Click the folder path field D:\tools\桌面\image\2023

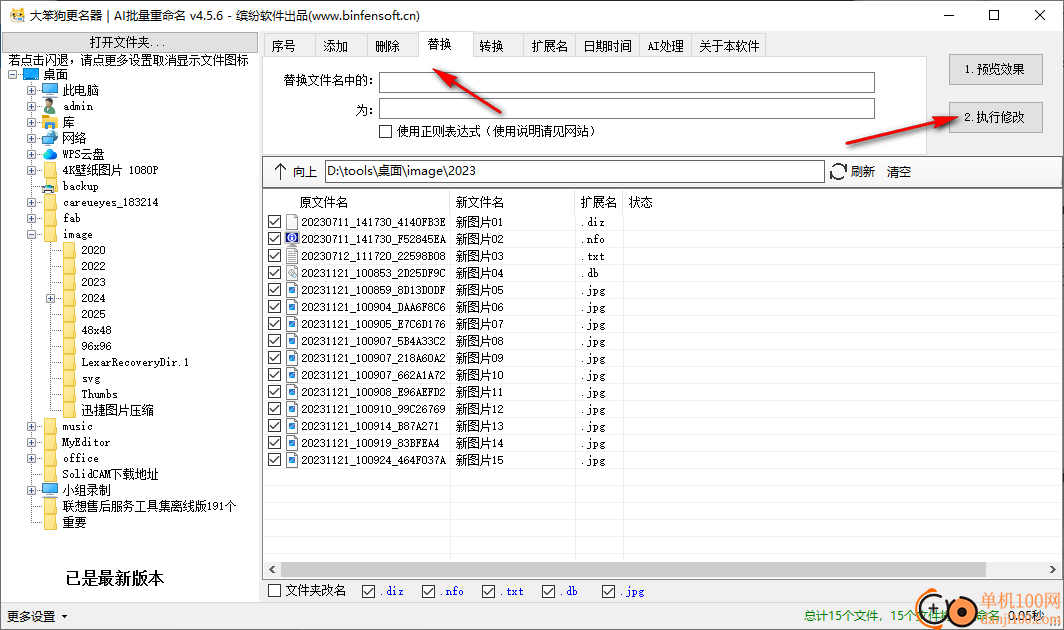point(574,171)
